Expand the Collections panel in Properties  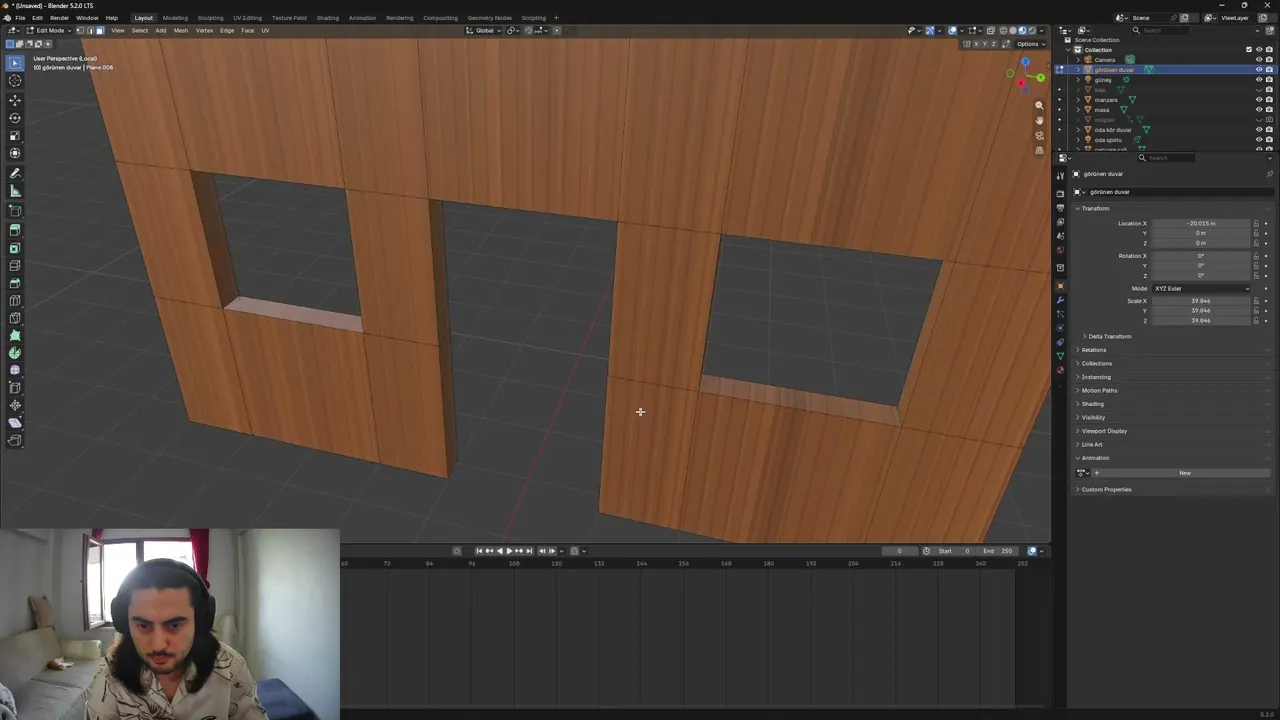(1096, 364)
